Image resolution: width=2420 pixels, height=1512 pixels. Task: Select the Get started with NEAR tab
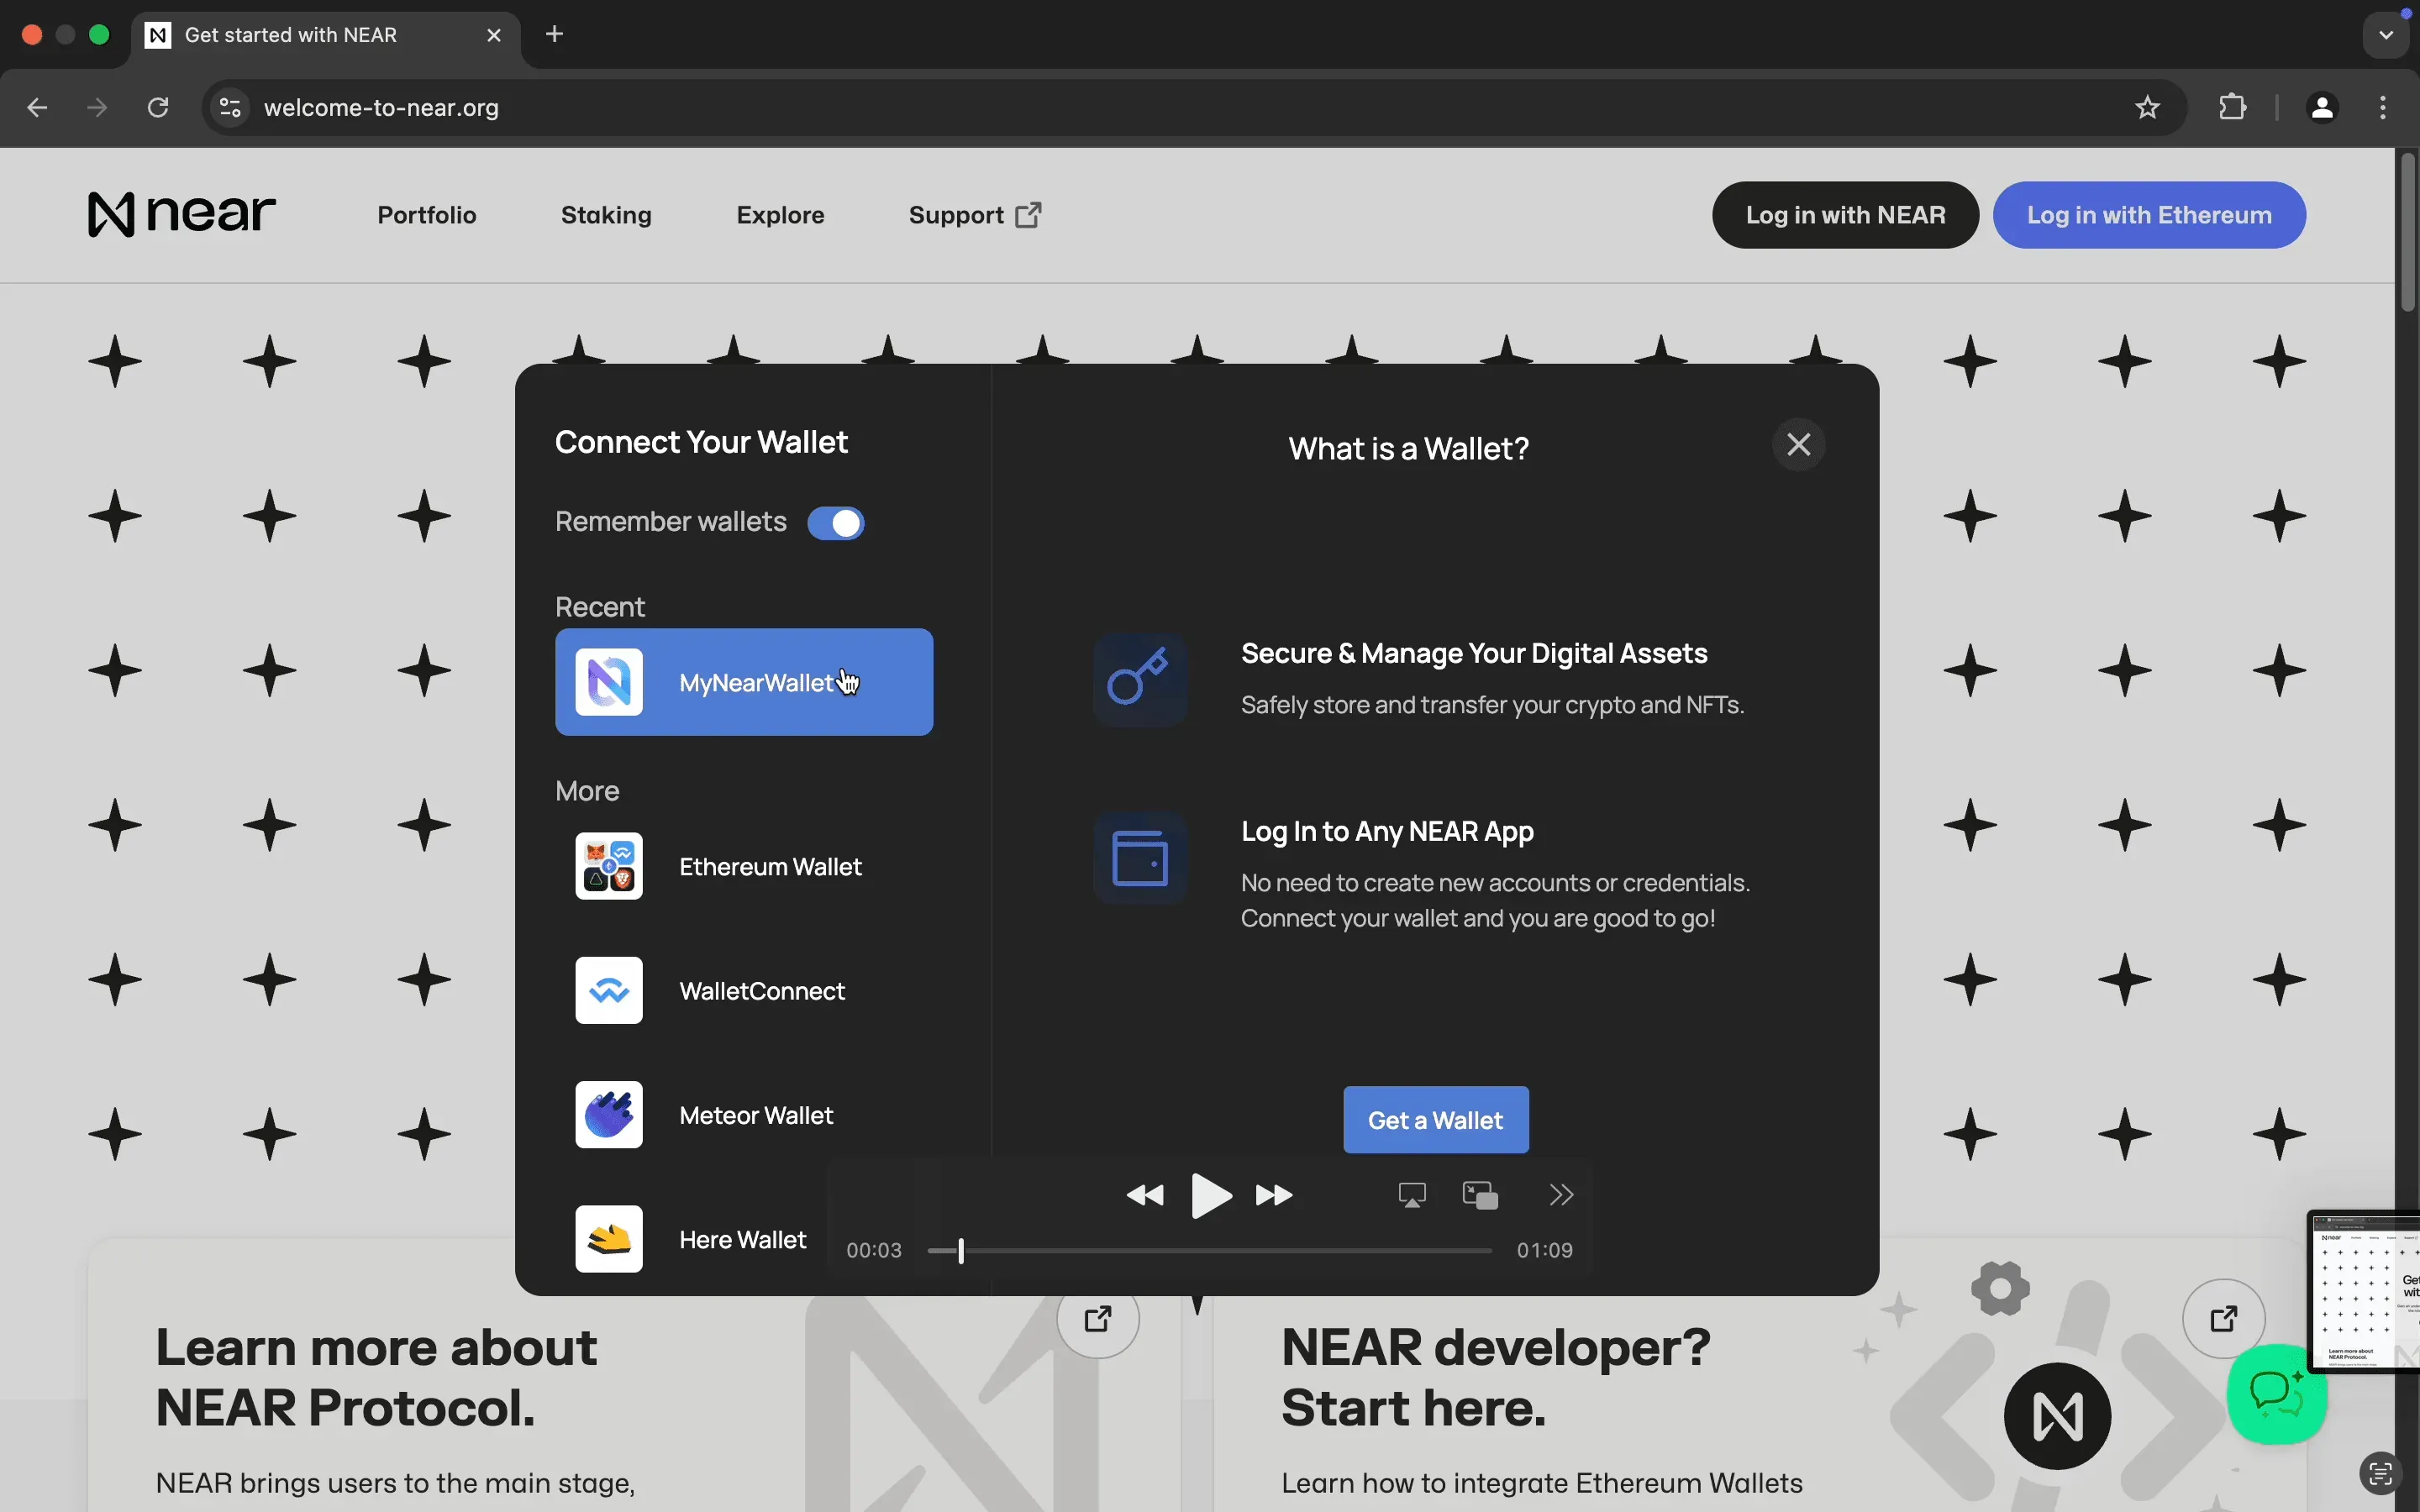(325, 35)
